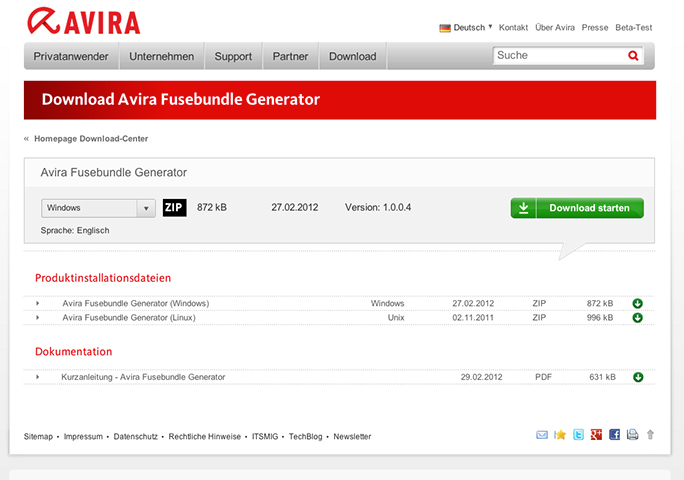
Task: Click the 996 kB size value
Action: coord(600,318)
